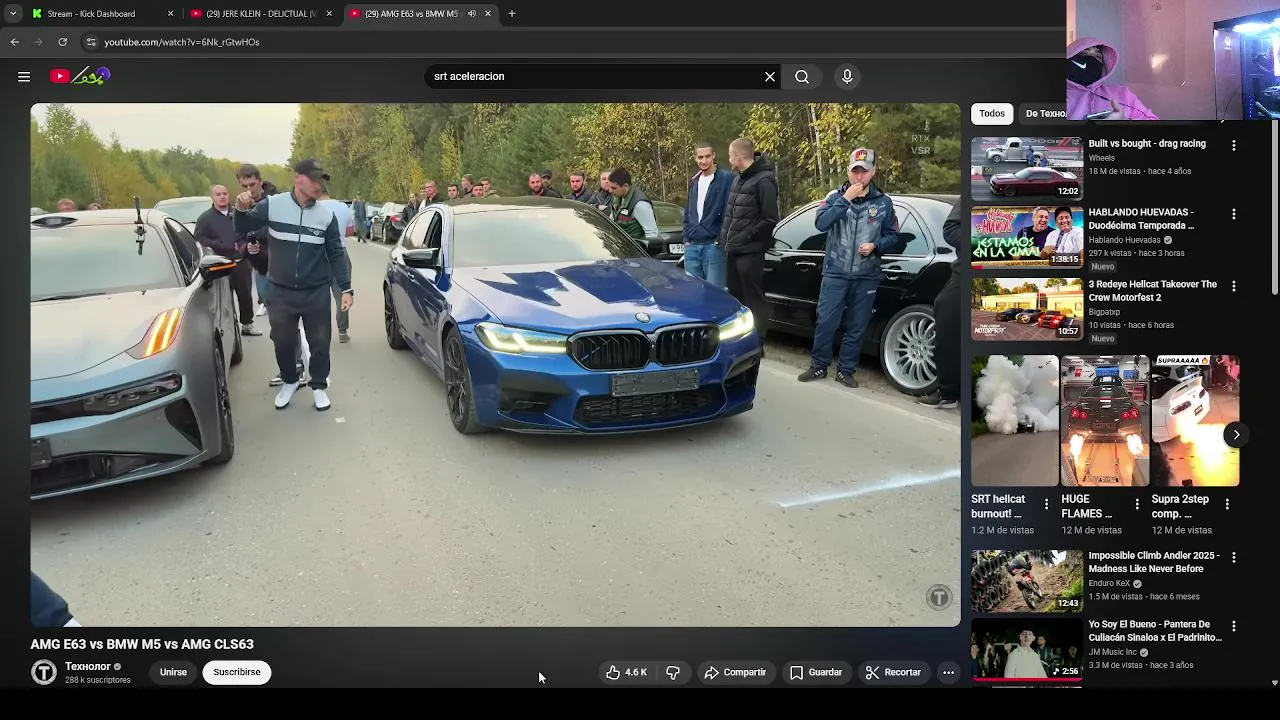Open a new browser tab with plus
1280x720 pixels.
coord(512,14)
